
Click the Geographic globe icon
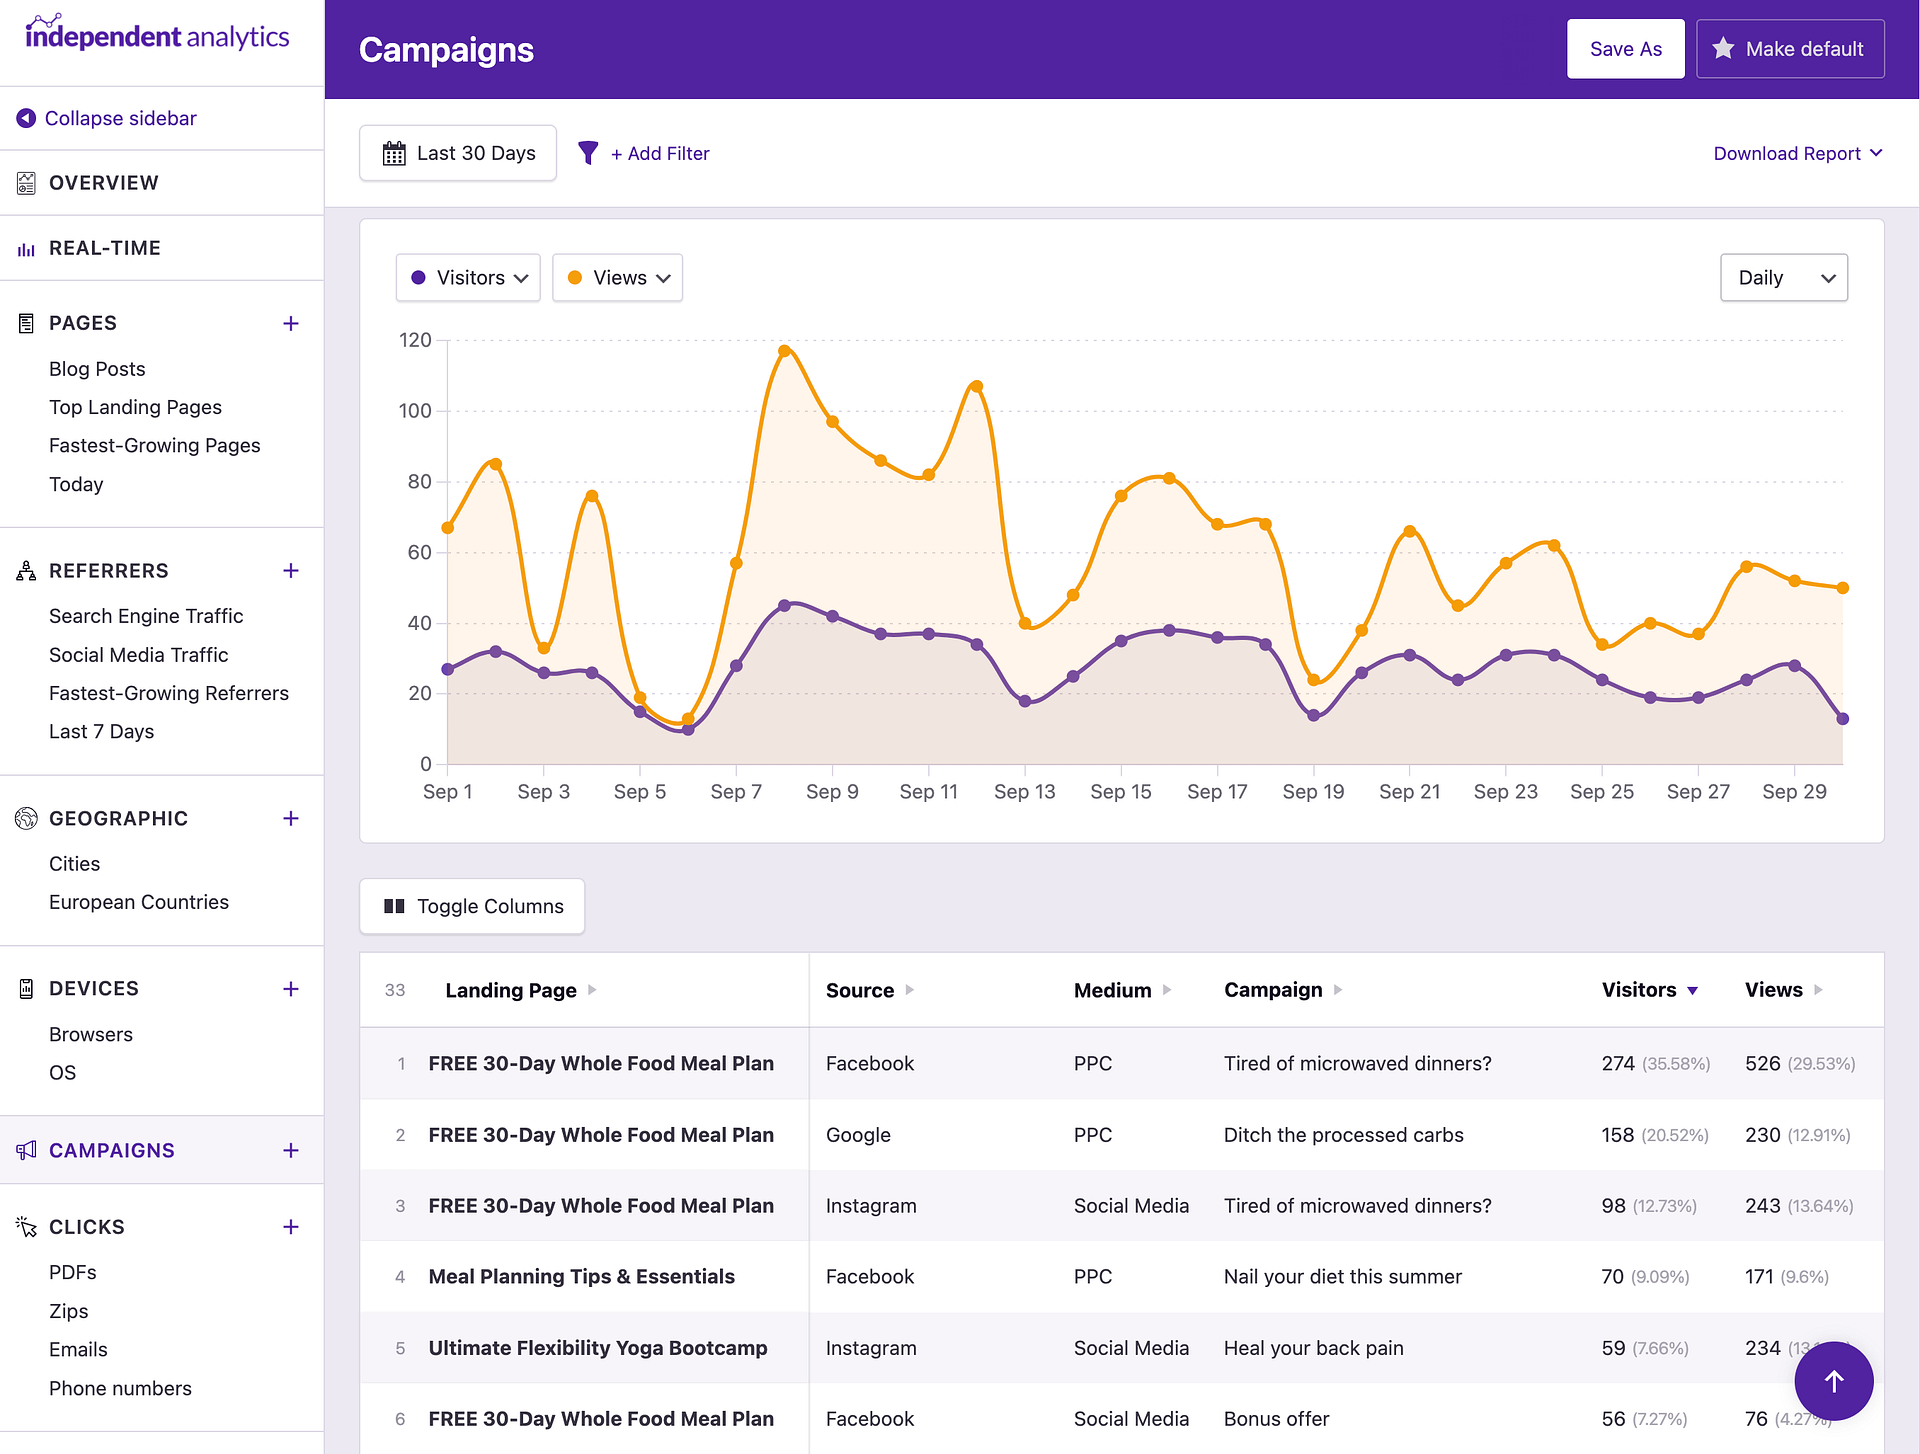[x=25, y=818]
